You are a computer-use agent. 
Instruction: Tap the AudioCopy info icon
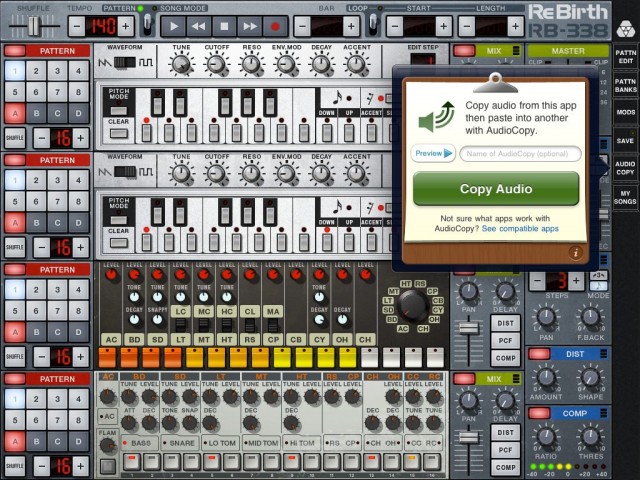pyautogui.click(x=576, y=252)
